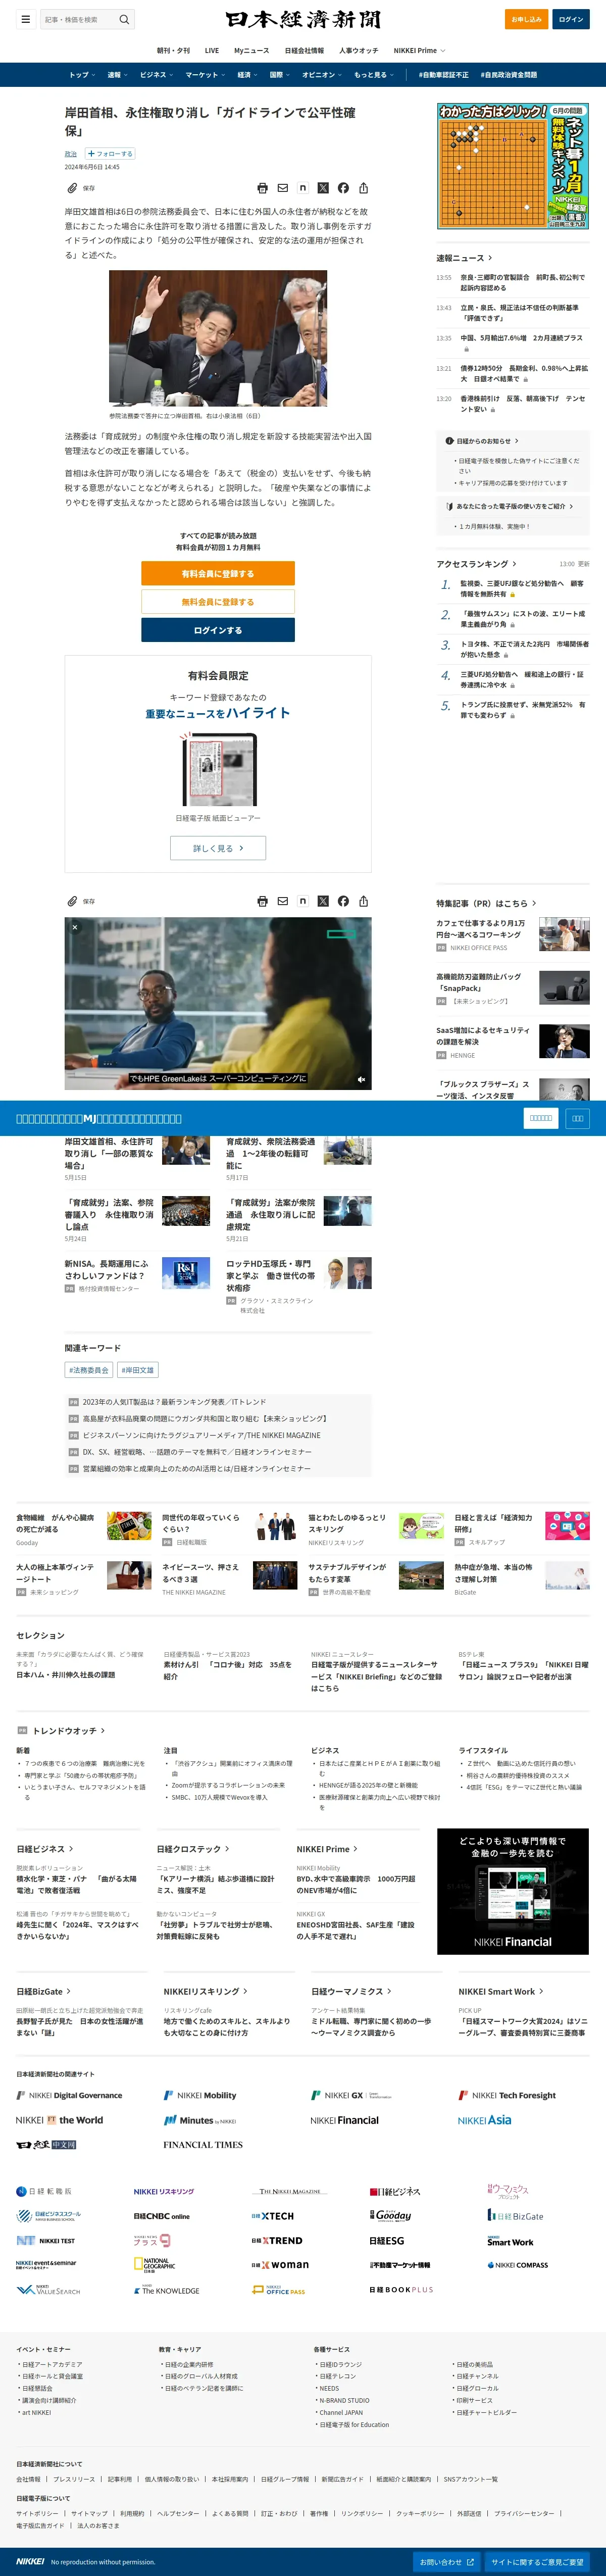This screenshot has height=2576, width=606.
Task: Open share sheet icon above video ad
Action: 364,901
